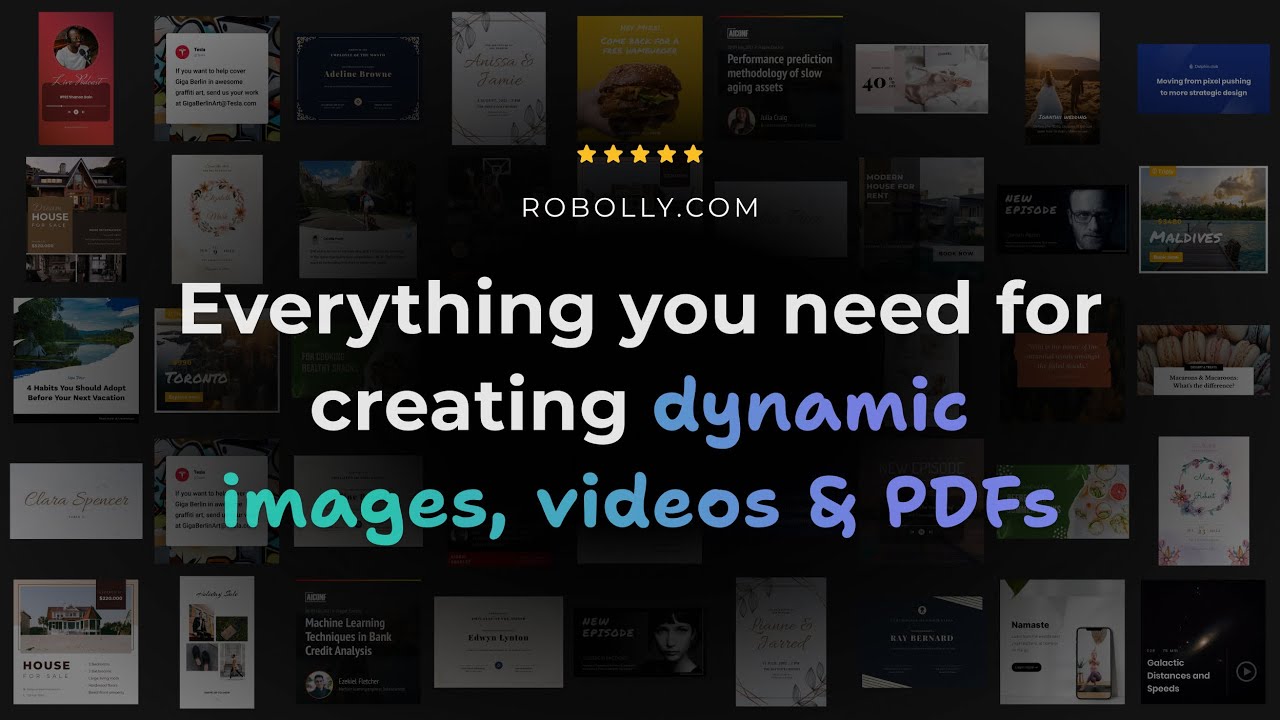The height and width of the screenshot is (720, 1280).
Task: Click the 'RAY BERNARD' name text
Action: (x=924, y=638)
